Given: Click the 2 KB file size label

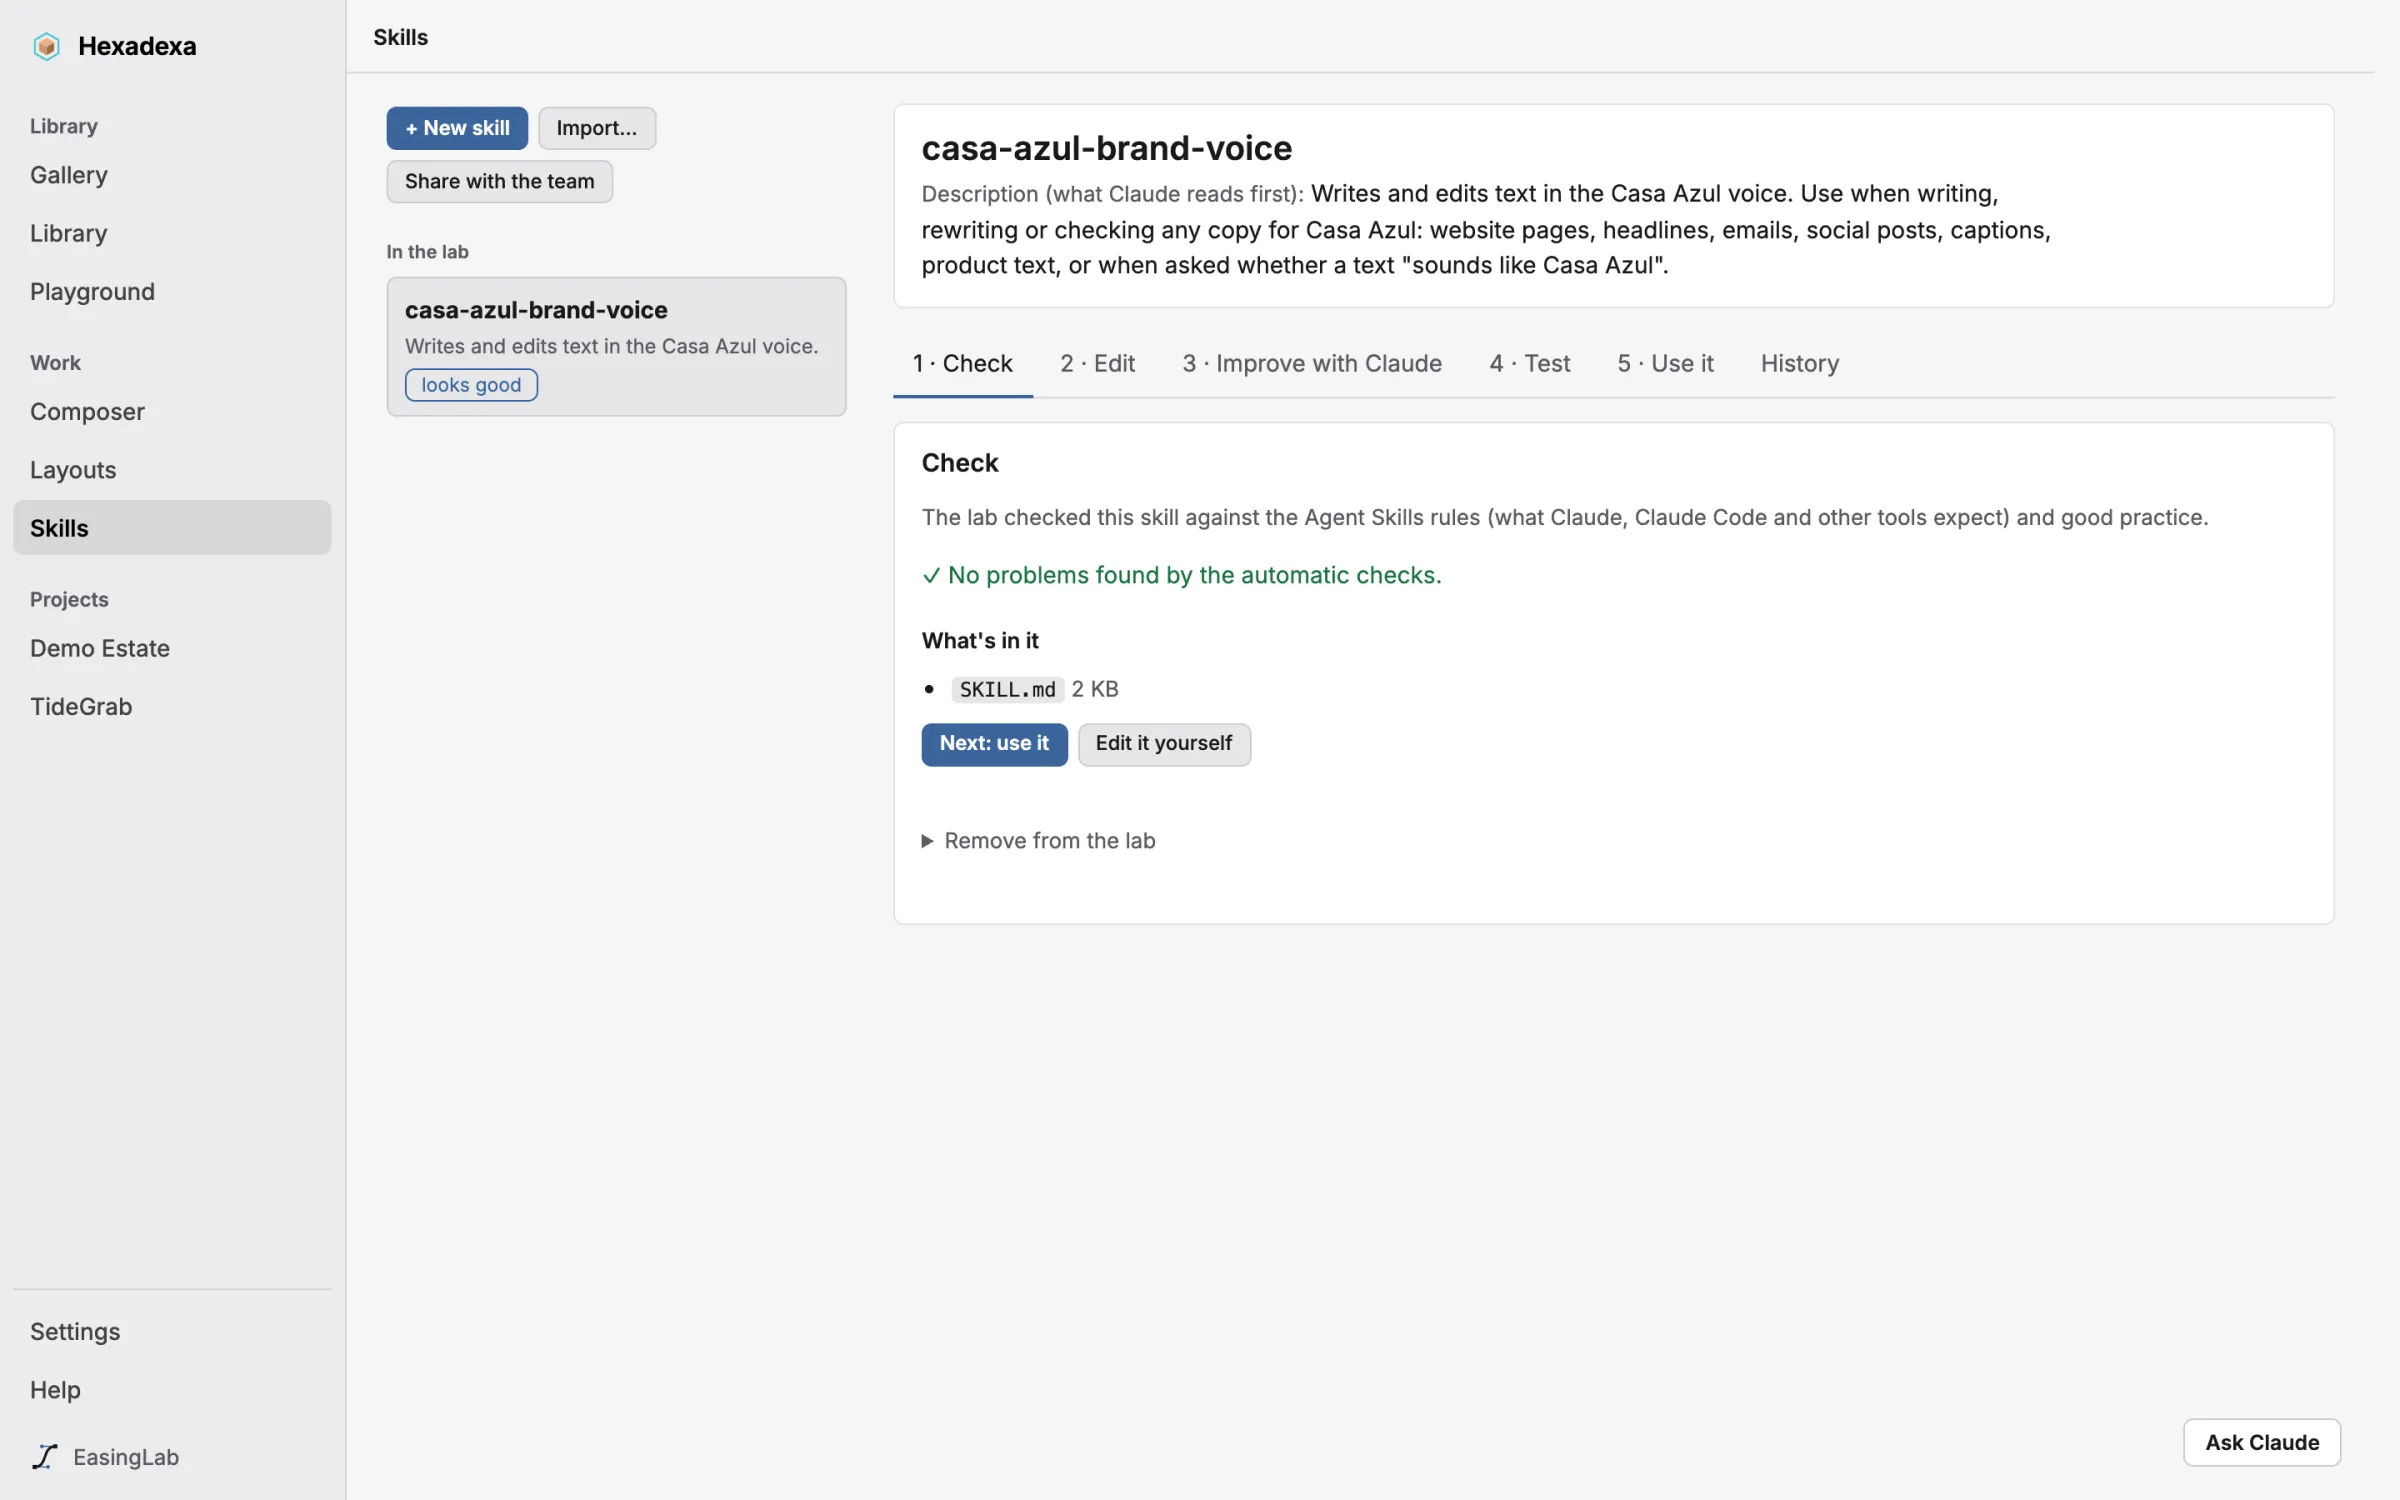Looking at the screenshot, I should click(x=1095, y=689).
